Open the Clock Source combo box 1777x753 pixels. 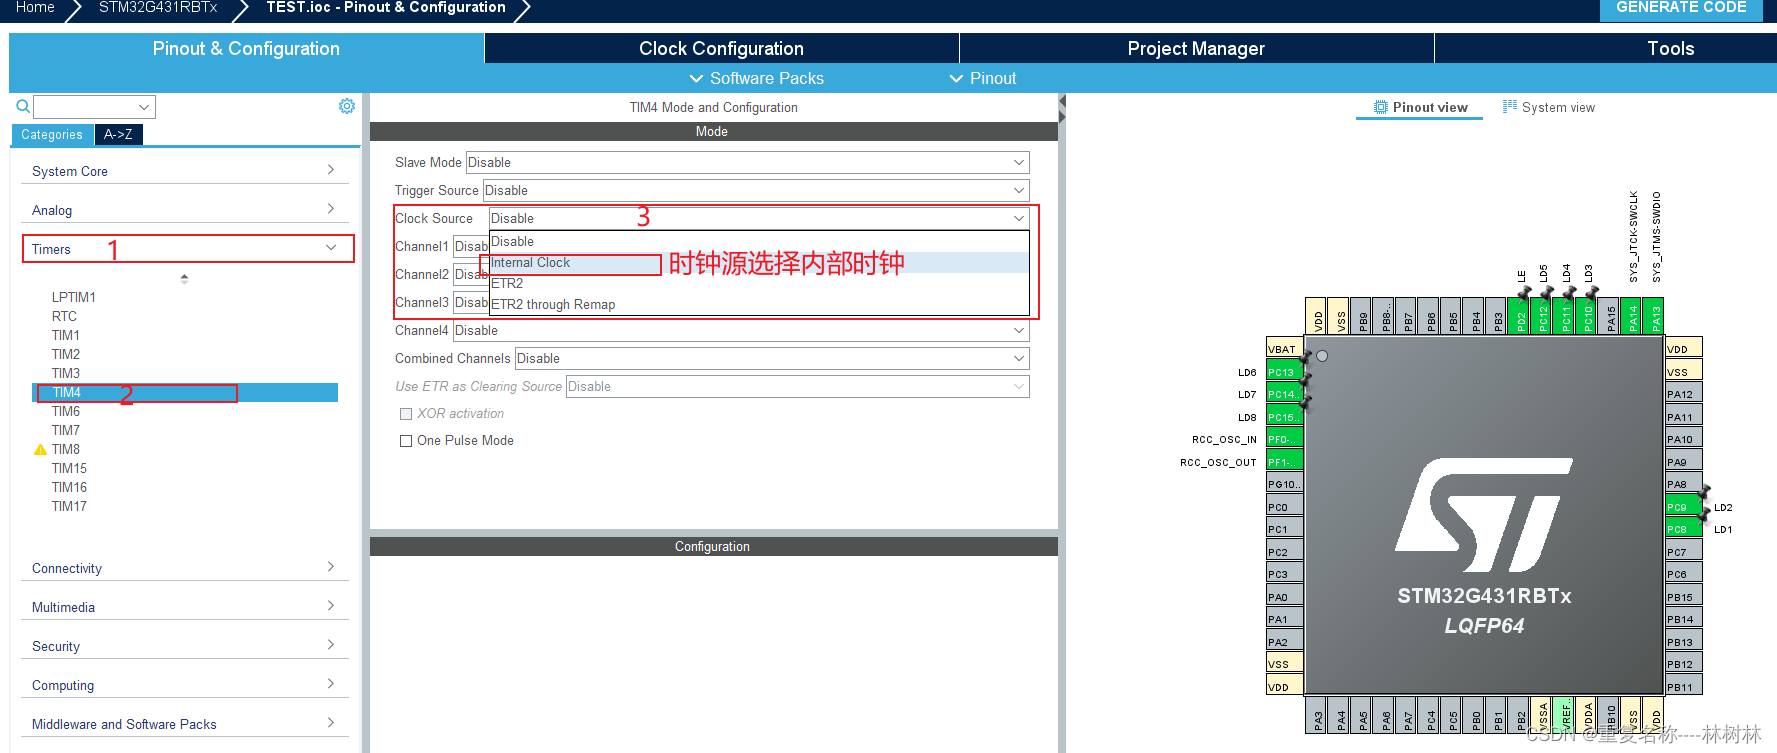pos(759,218)
